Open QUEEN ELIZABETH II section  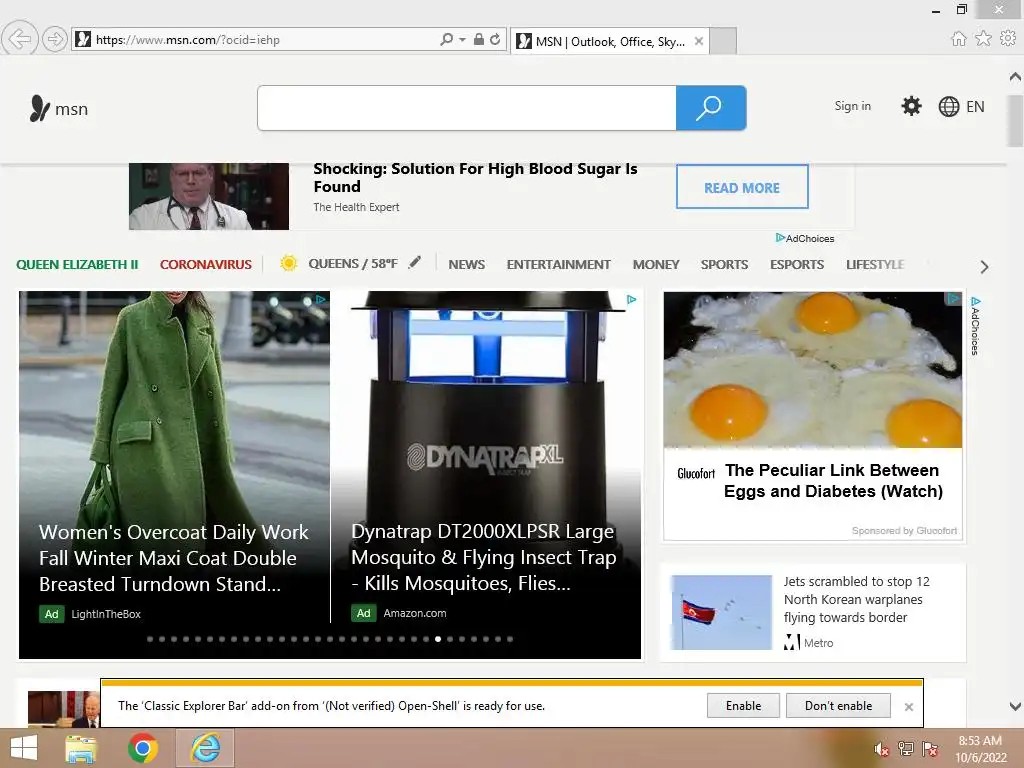pyautogui.click(x=77, y=264)
